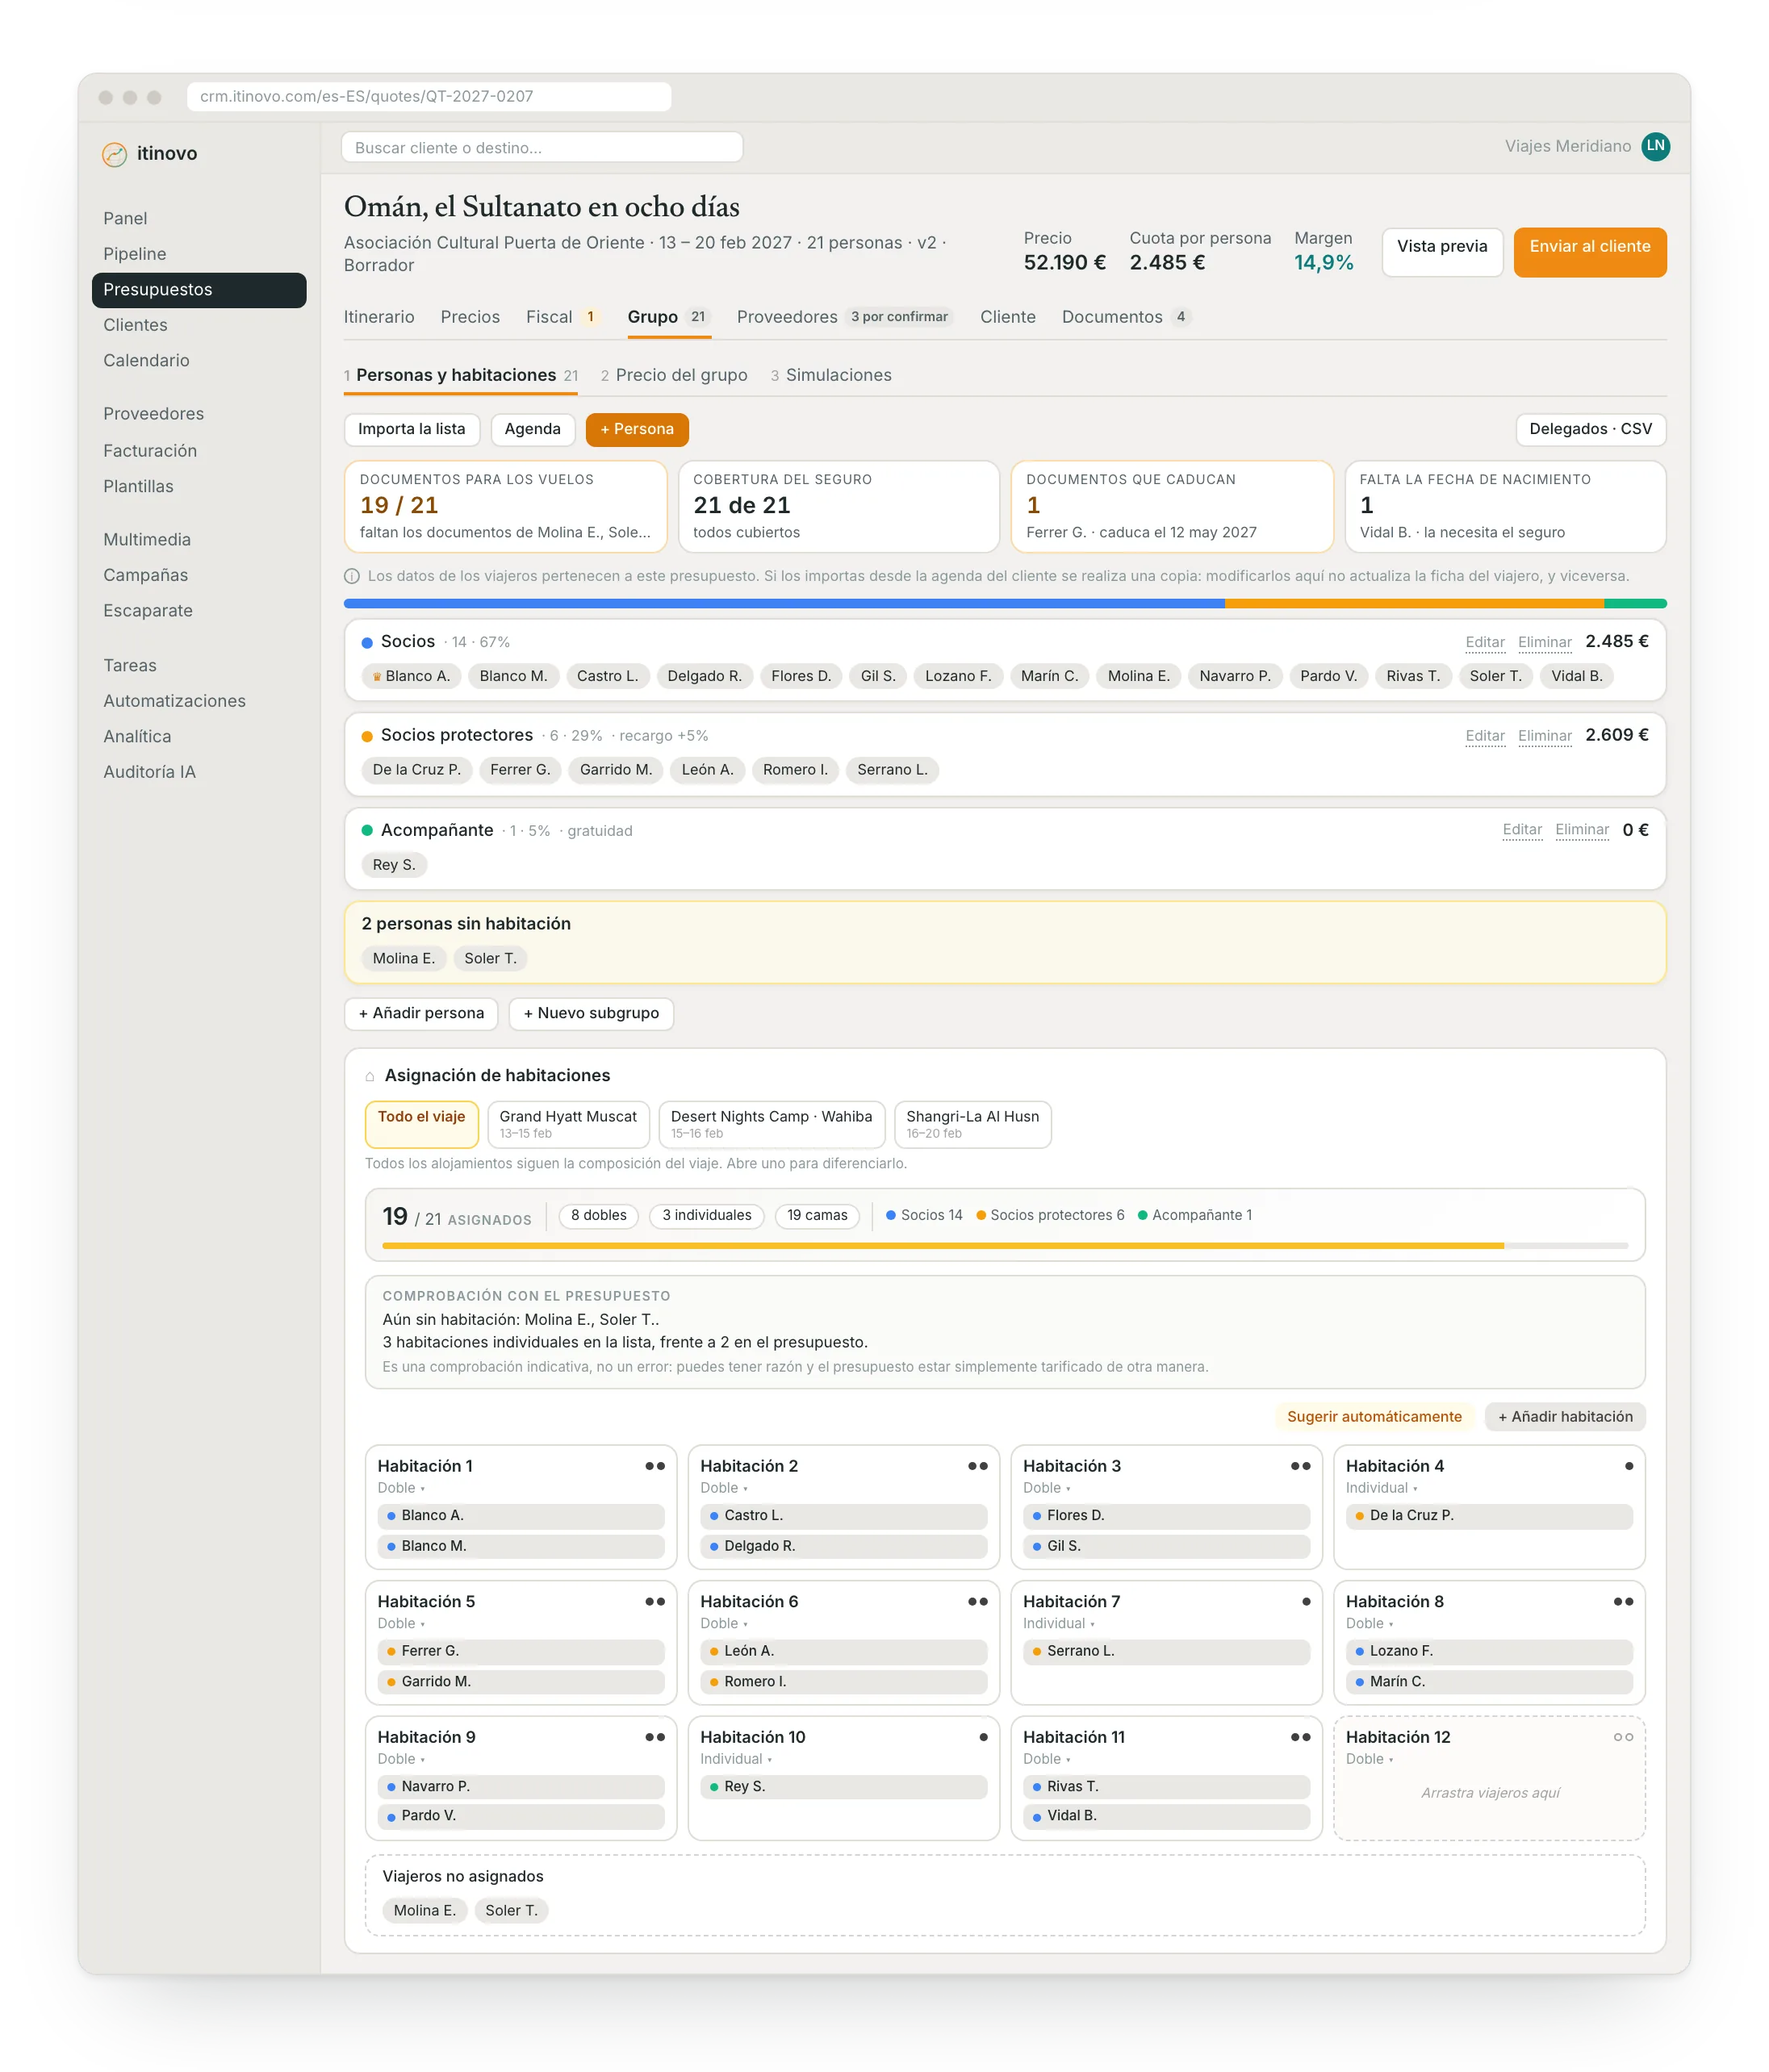Screen dimensions: 1769x2072
Task: Click Importa la lista button
Action: [411, 430]
